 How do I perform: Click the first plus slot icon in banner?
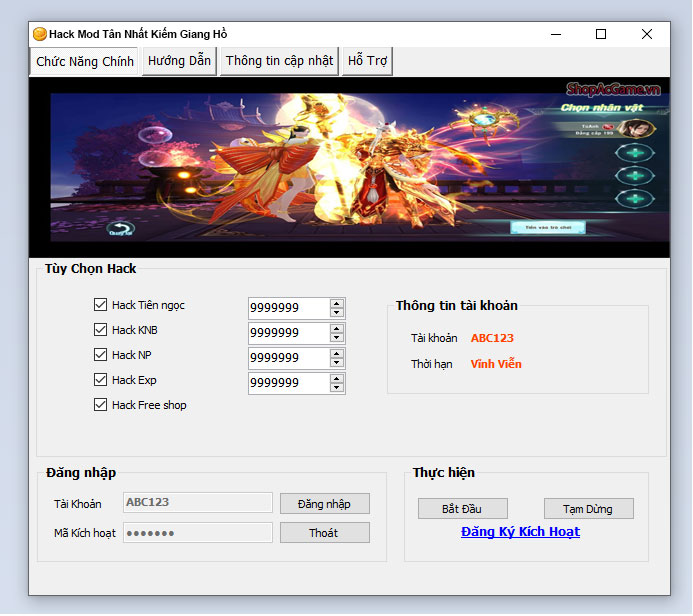[635, 153]
